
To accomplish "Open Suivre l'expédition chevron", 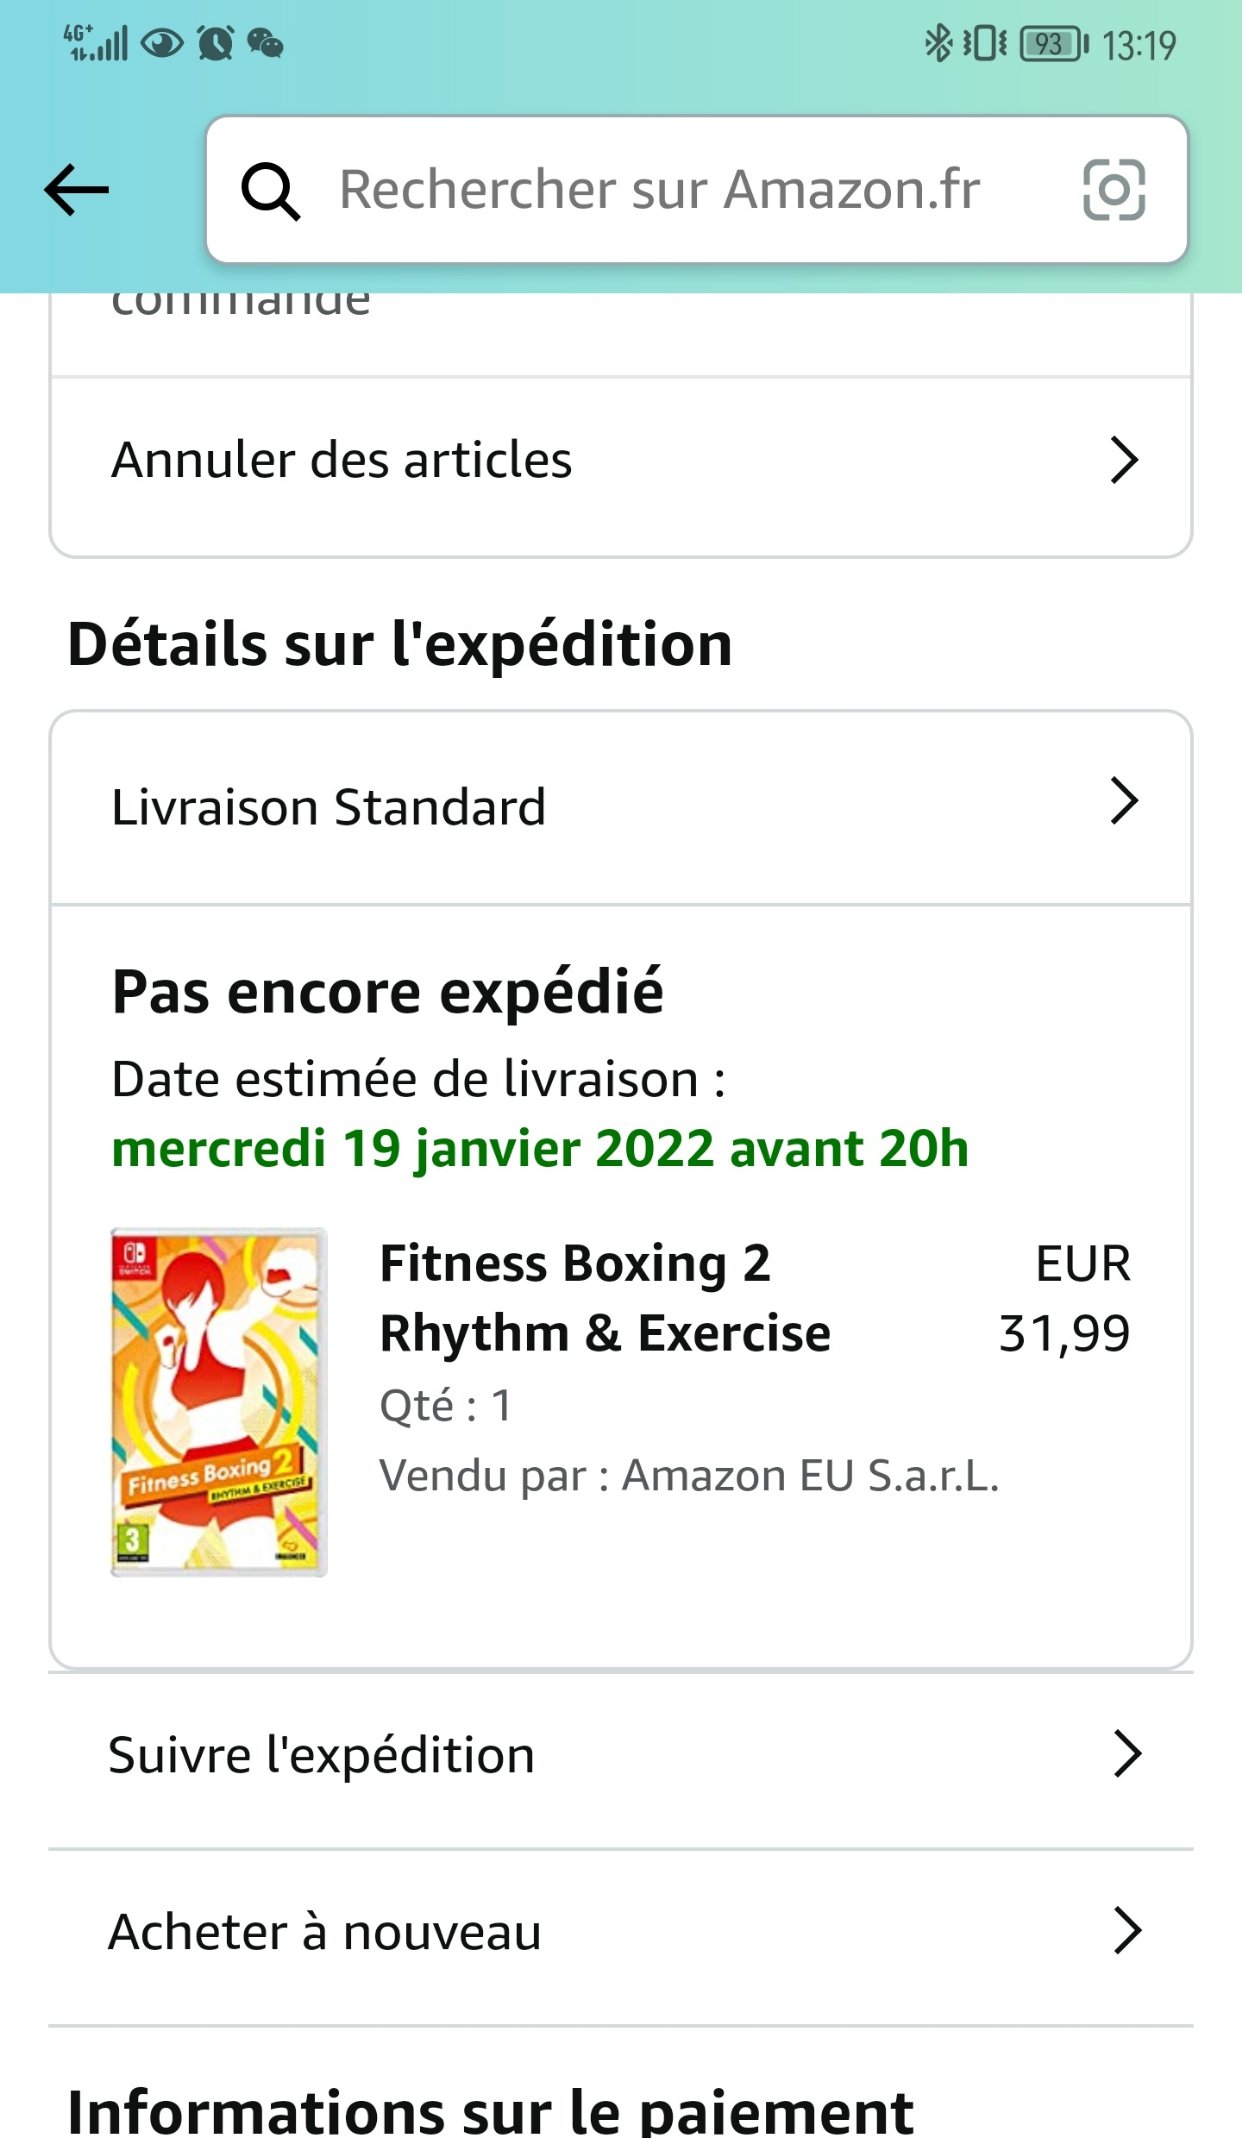I will 1127,1754.
